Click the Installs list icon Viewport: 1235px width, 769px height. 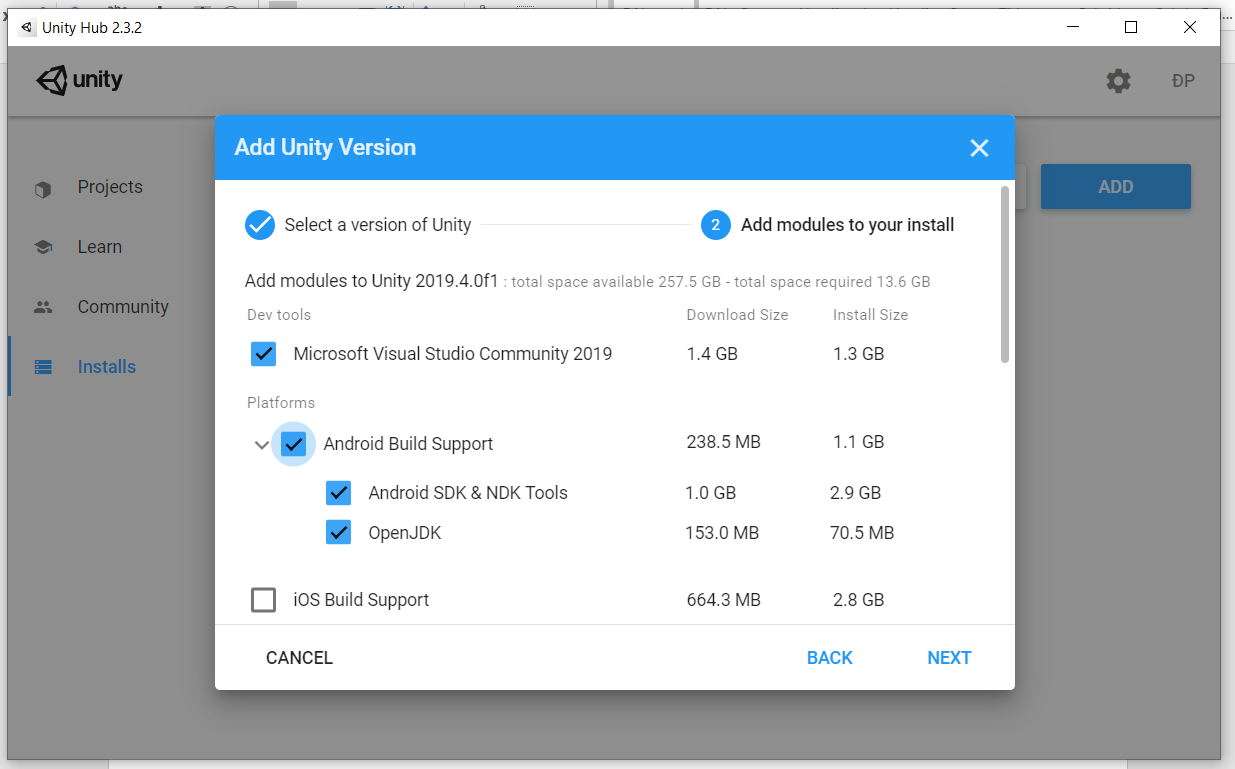pos(43,367)
